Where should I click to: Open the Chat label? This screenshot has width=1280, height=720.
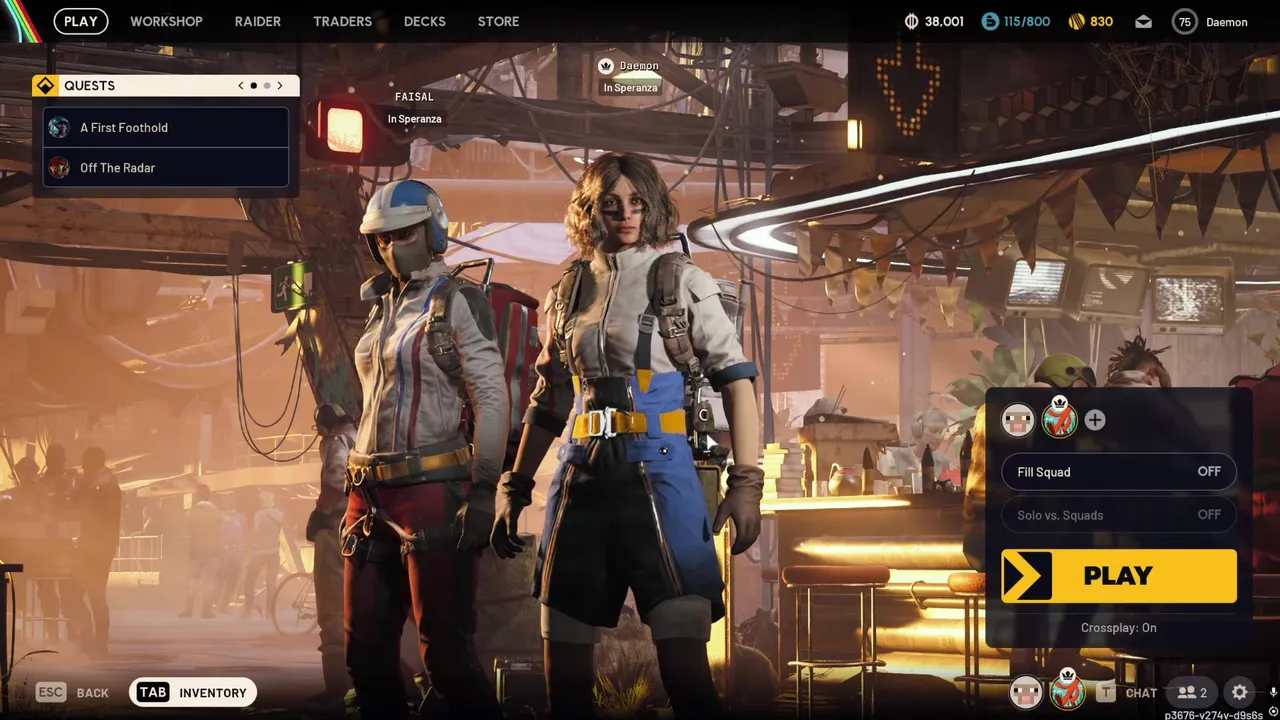tap(1141, 693)
